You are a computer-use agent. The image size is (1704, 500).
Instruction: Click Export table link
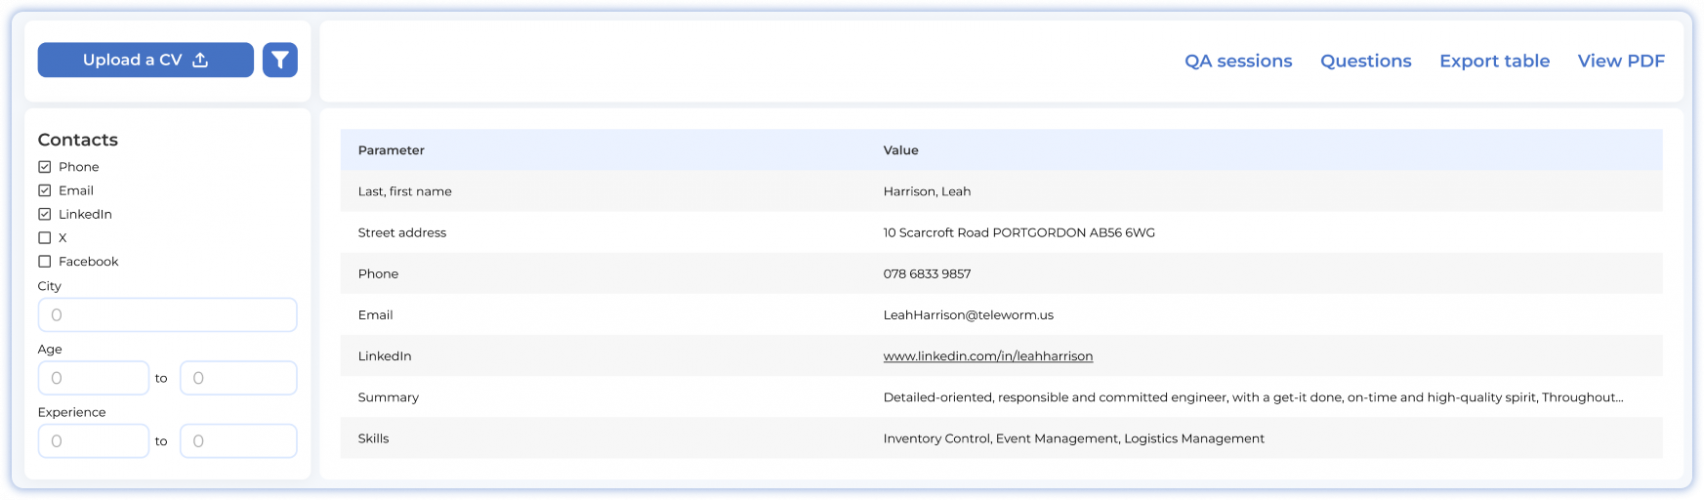[1494, 61]
